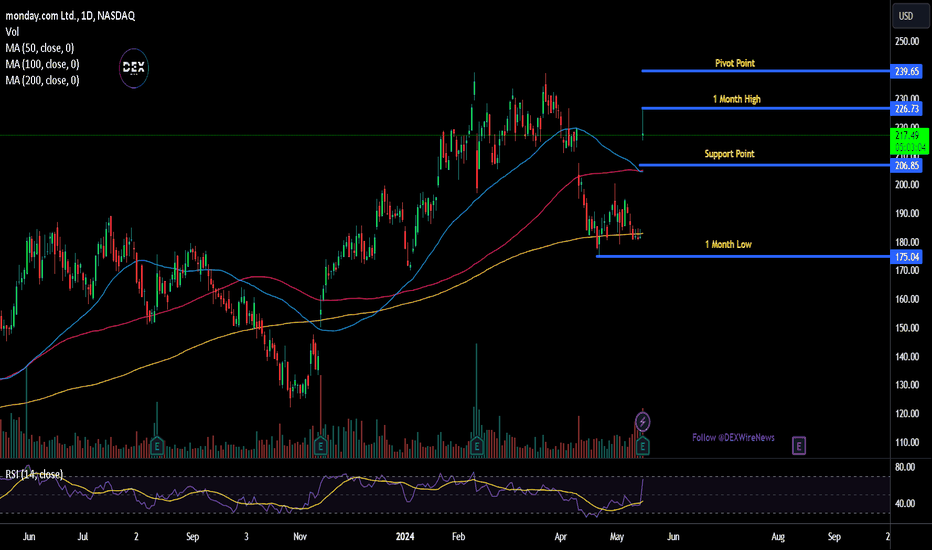Click 40.00 on the RSI axis

[905, 503]
